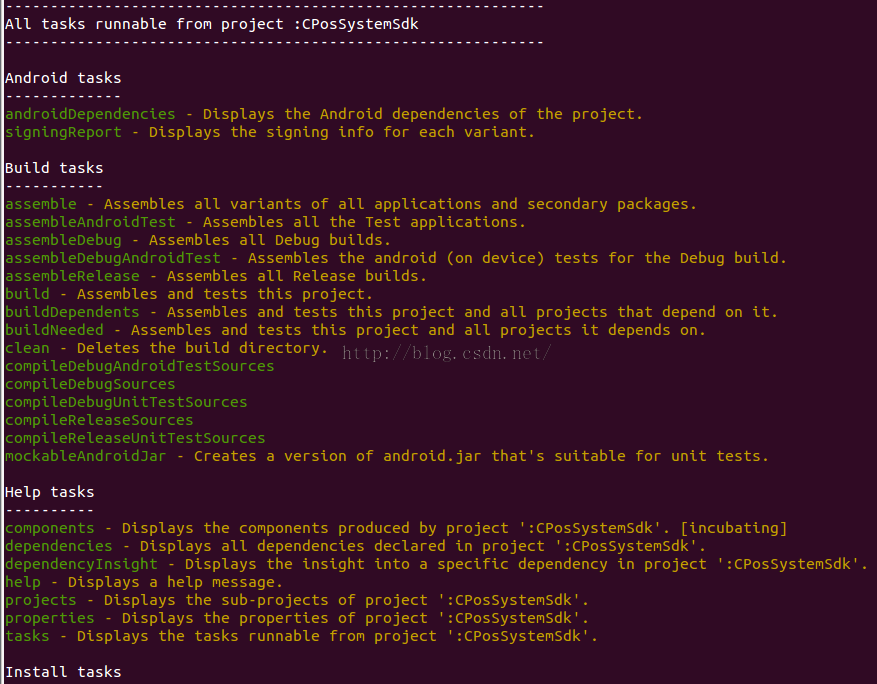This screenshot has width=877, height=684.
Task: Click the assembleDebug task name
Action: [x=63, y=240]
